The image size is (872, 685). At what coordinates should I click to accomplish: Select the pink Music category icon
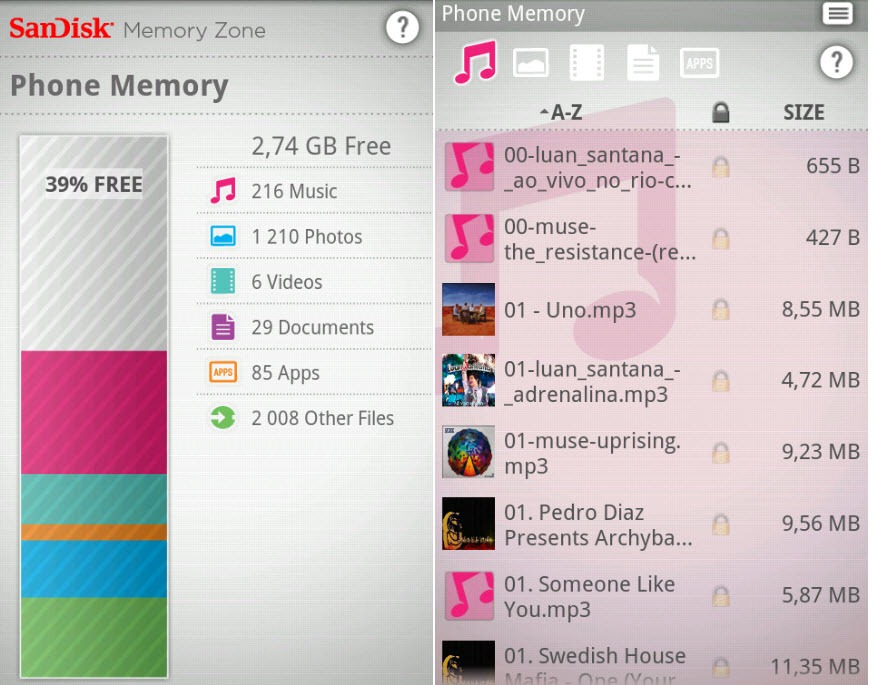click(475, 63)
